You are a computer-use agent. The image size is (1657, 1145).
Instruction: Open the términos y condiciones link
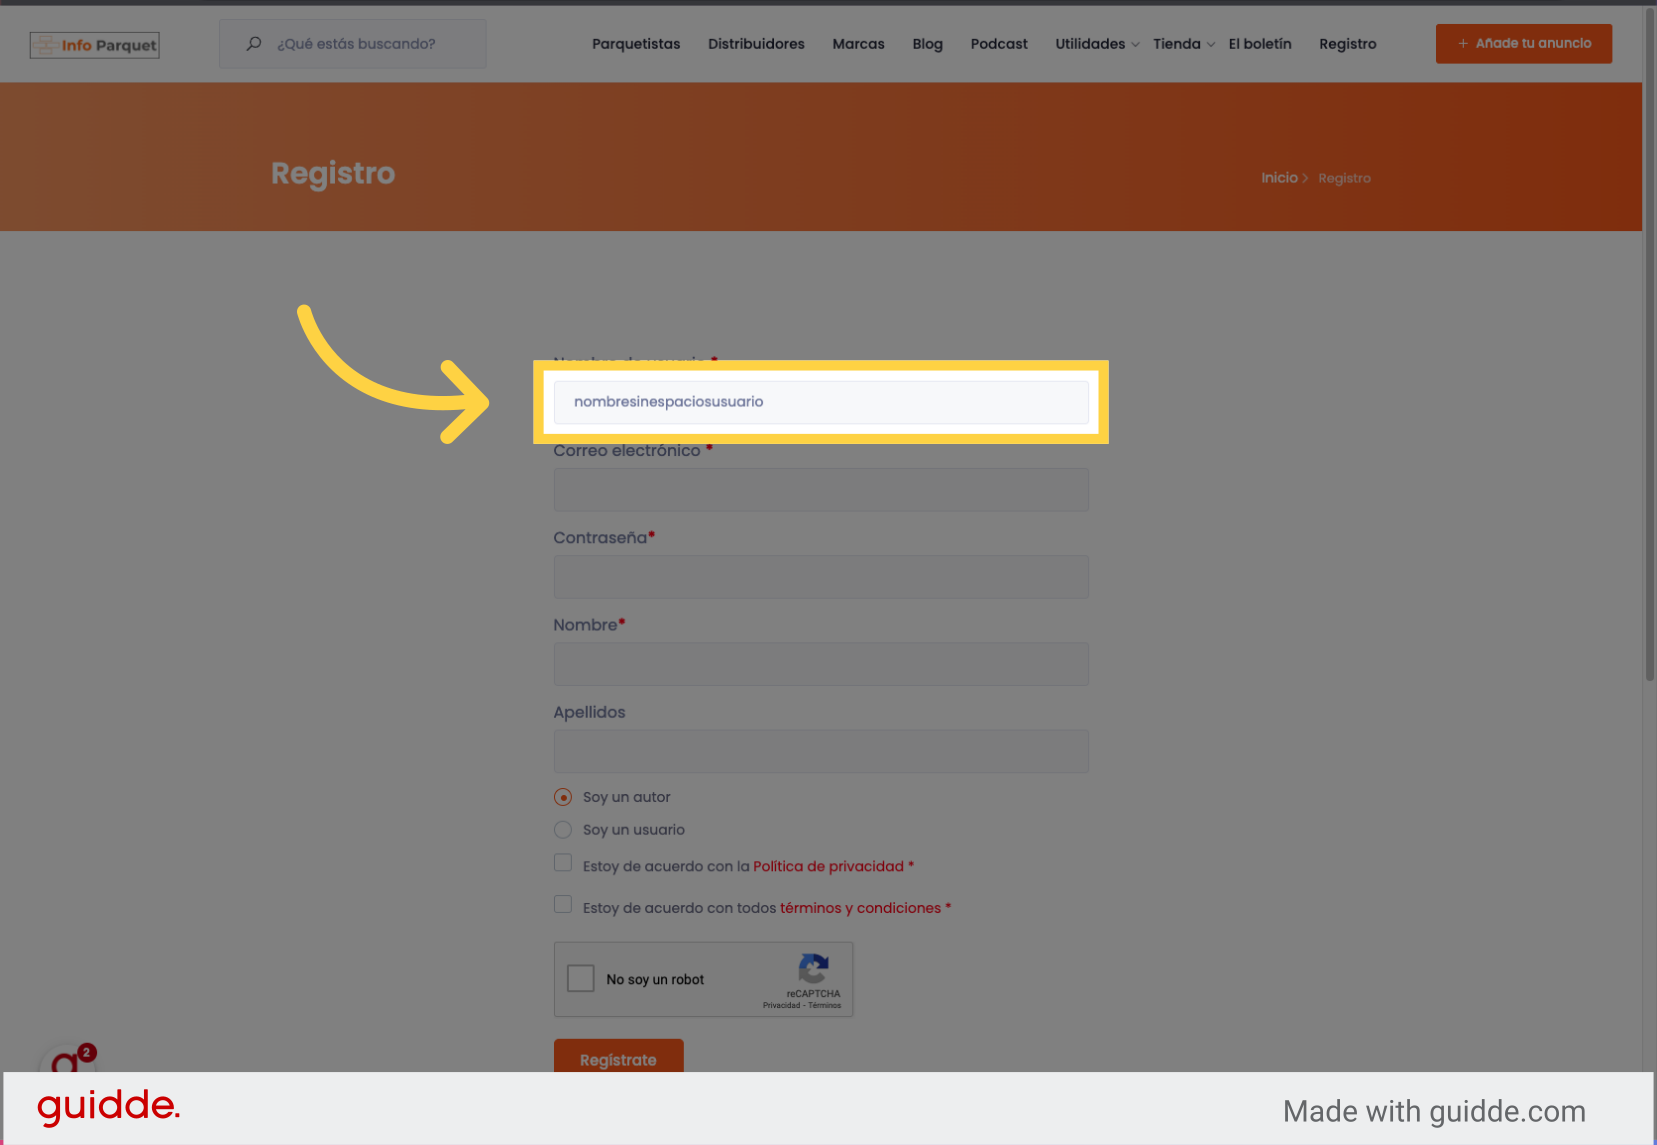click(x=860, y=908)
